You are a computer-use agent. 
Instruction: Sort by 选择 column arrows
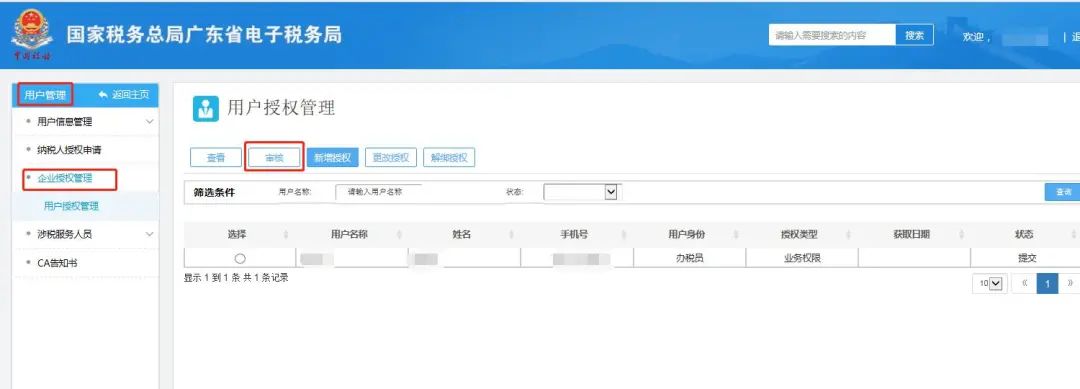287,235
